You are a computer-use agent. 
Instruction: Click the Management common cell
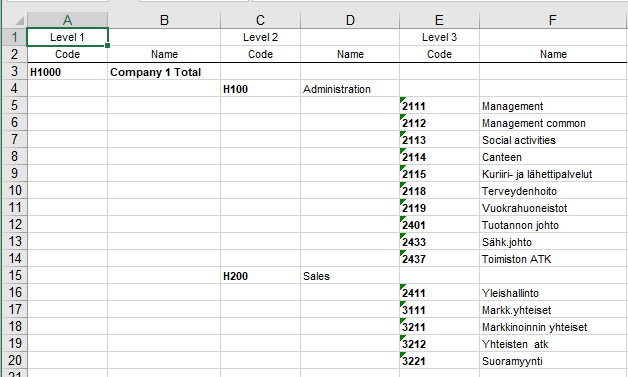pos(553,123)
